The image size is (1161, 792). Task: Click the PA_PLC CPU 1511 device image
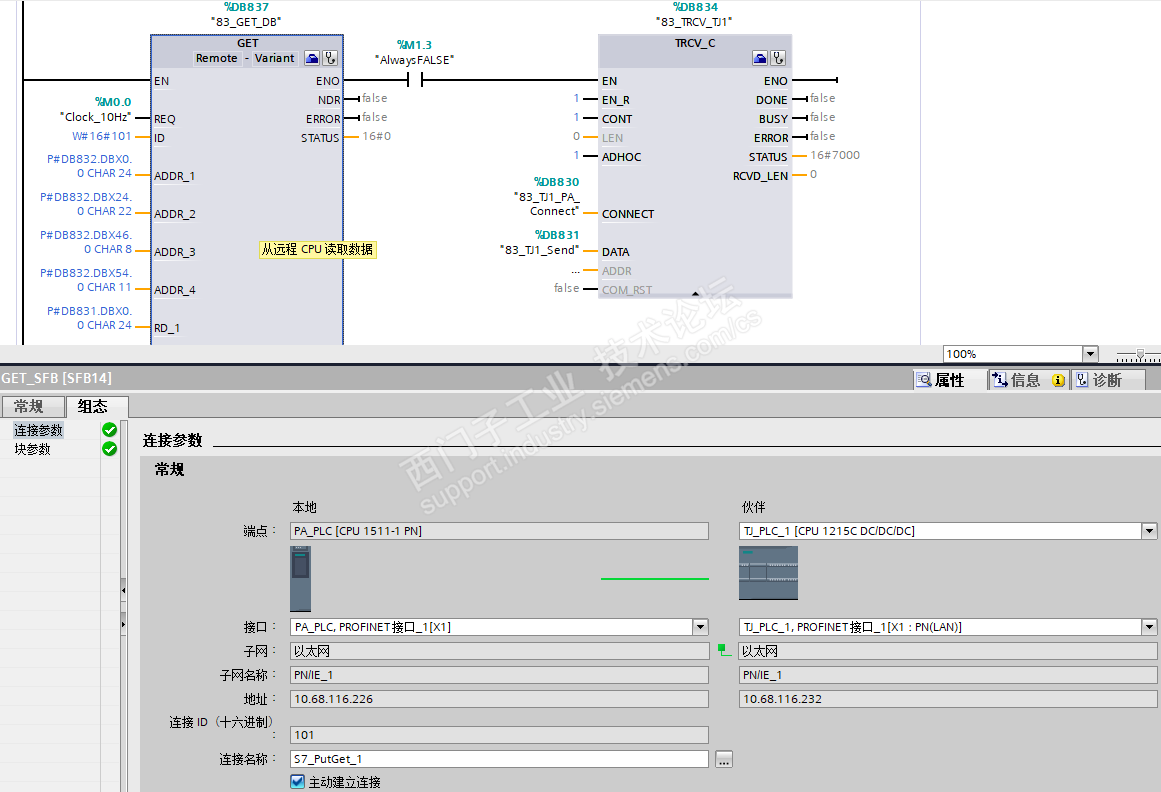(301, 579)
